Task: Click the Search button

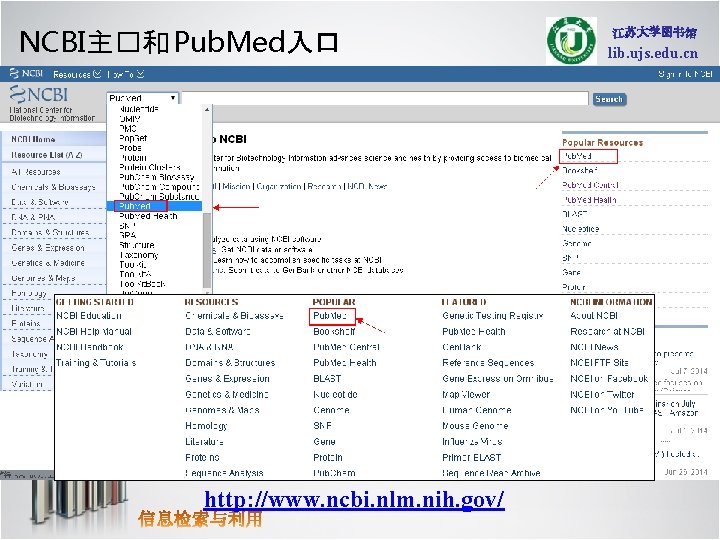Action: (x=609, y=99)
